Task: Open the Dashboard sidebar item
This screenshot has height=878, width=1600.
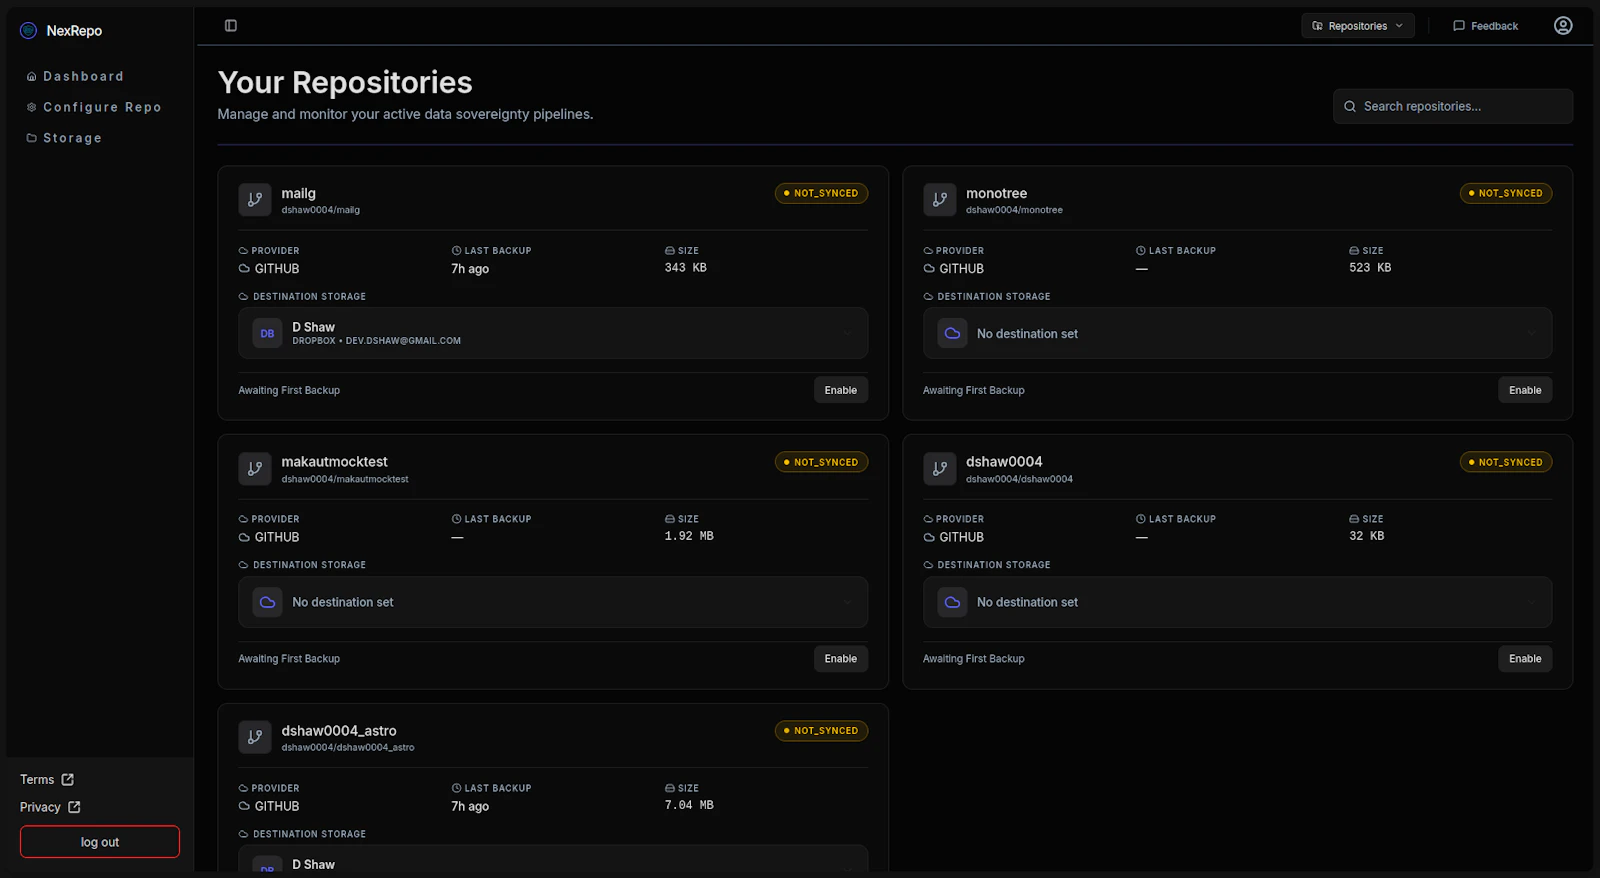Action: [x=76, y=77]
